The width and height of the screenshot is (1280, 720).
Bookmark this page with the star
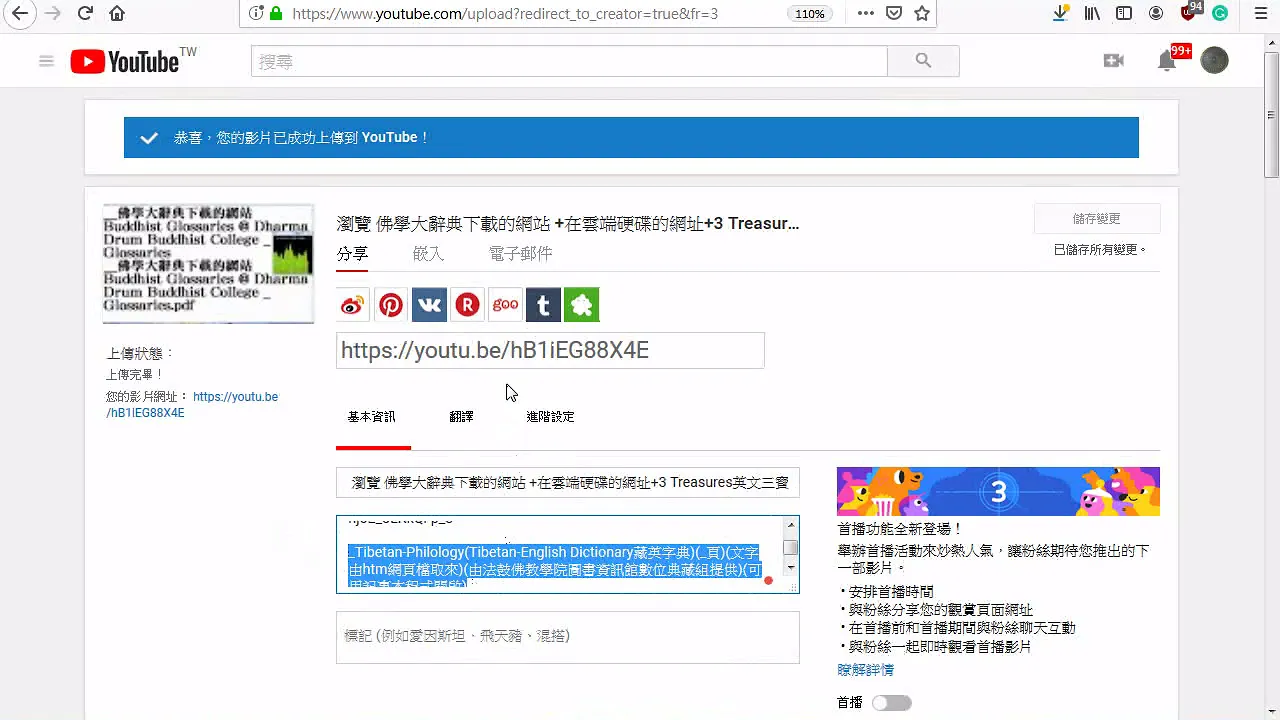[922, 14]
